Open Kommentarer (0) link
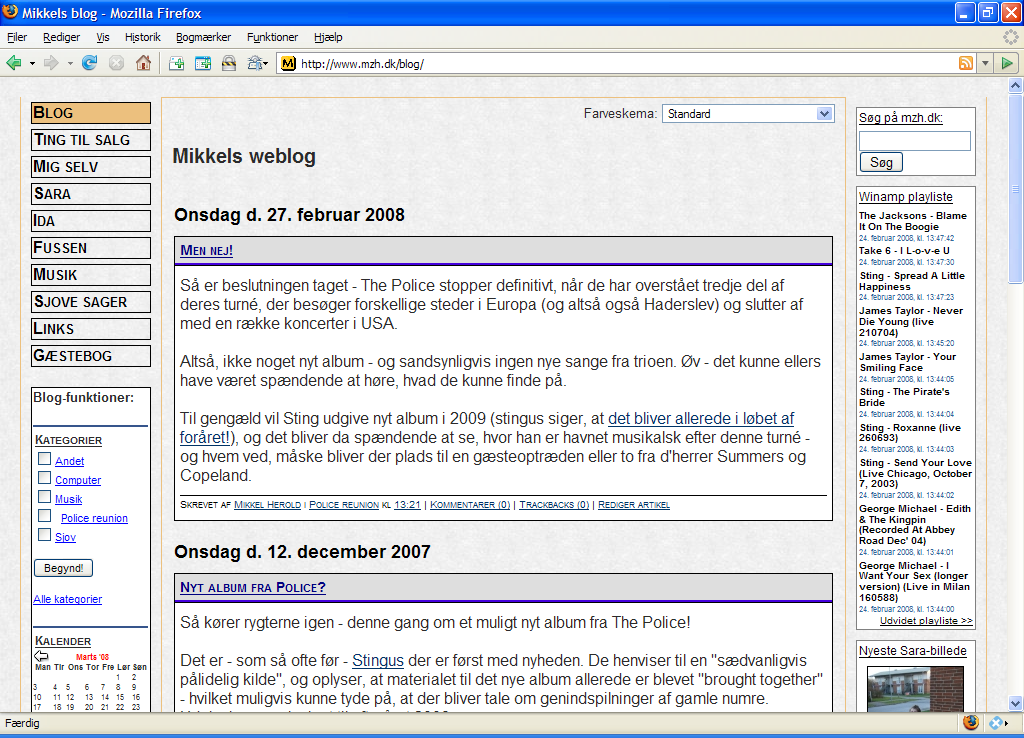Screen dimensions: 1024x738 pos(470,505)
